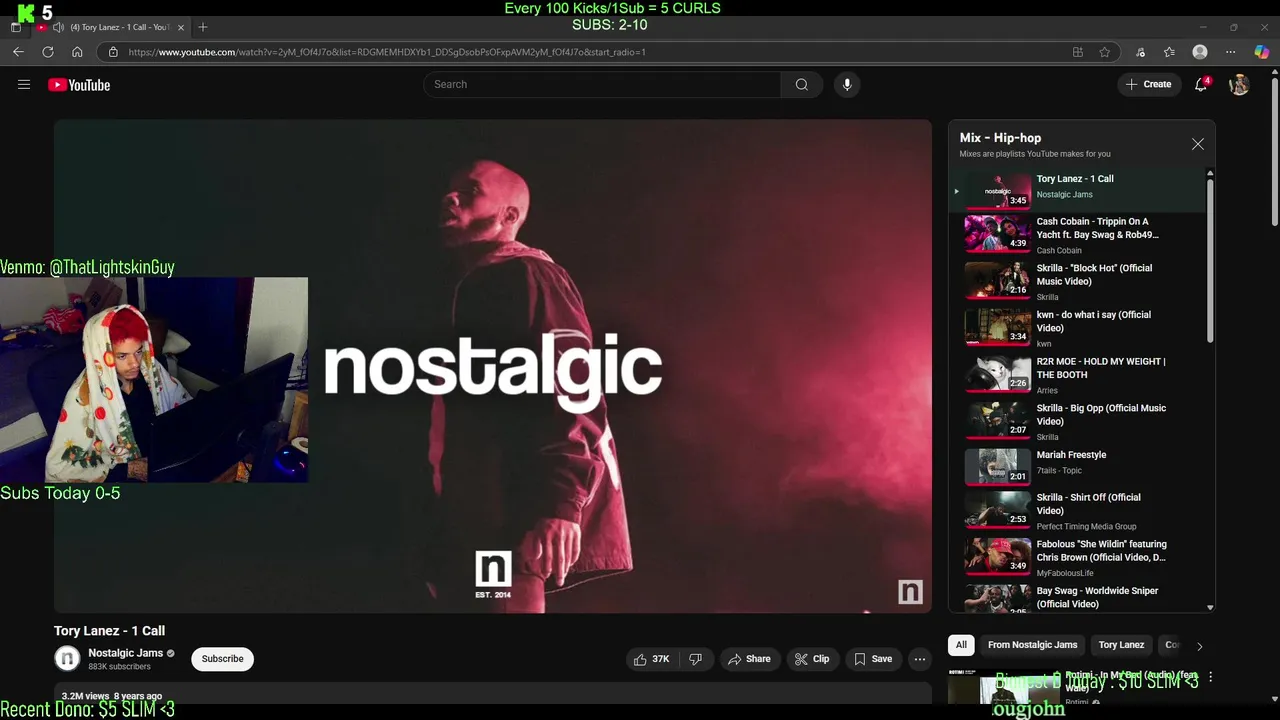Click the main video player

coord(493,366)
